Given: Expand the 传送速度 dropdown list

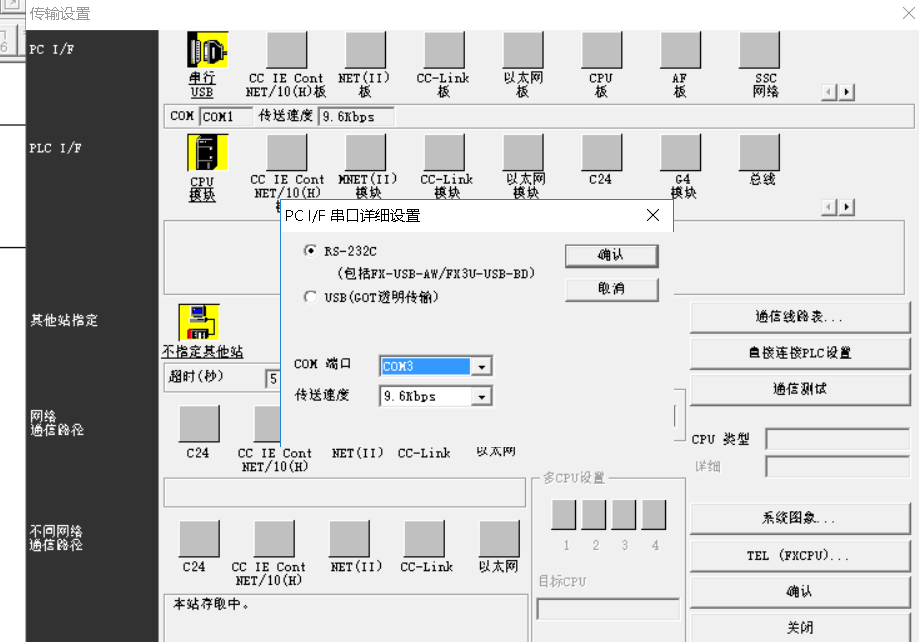Looking at the screenshot, I should (x=482, y=397).
